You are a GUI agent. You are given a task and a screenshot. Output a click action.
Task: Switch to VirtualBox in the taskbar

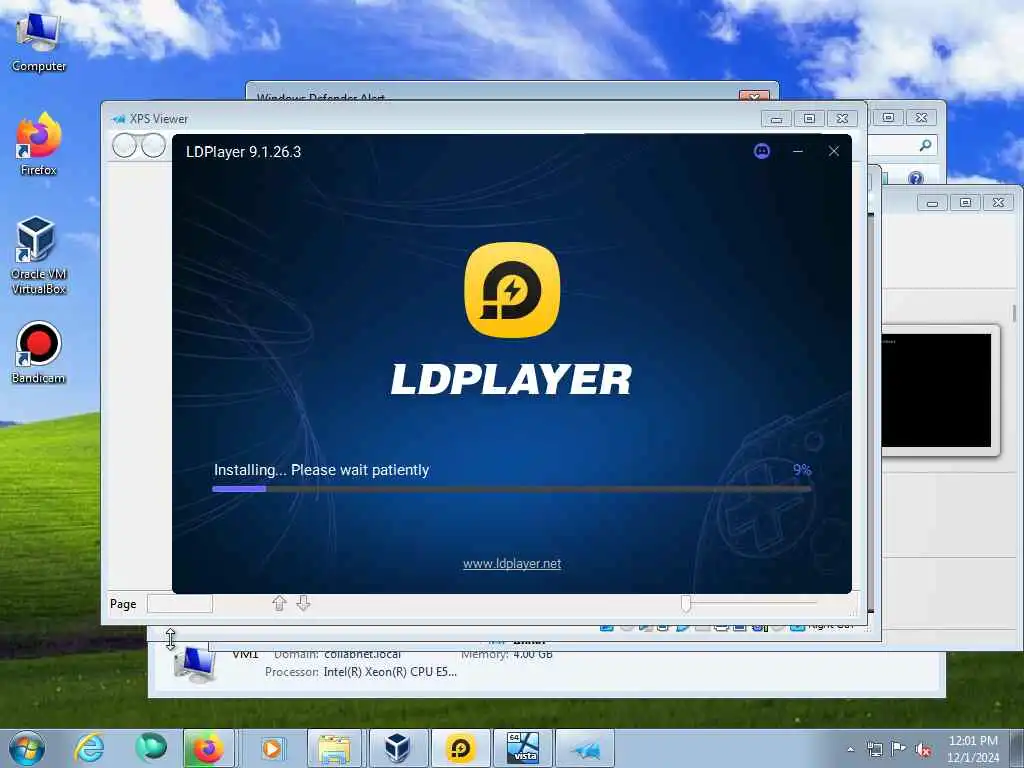point(397,748)
